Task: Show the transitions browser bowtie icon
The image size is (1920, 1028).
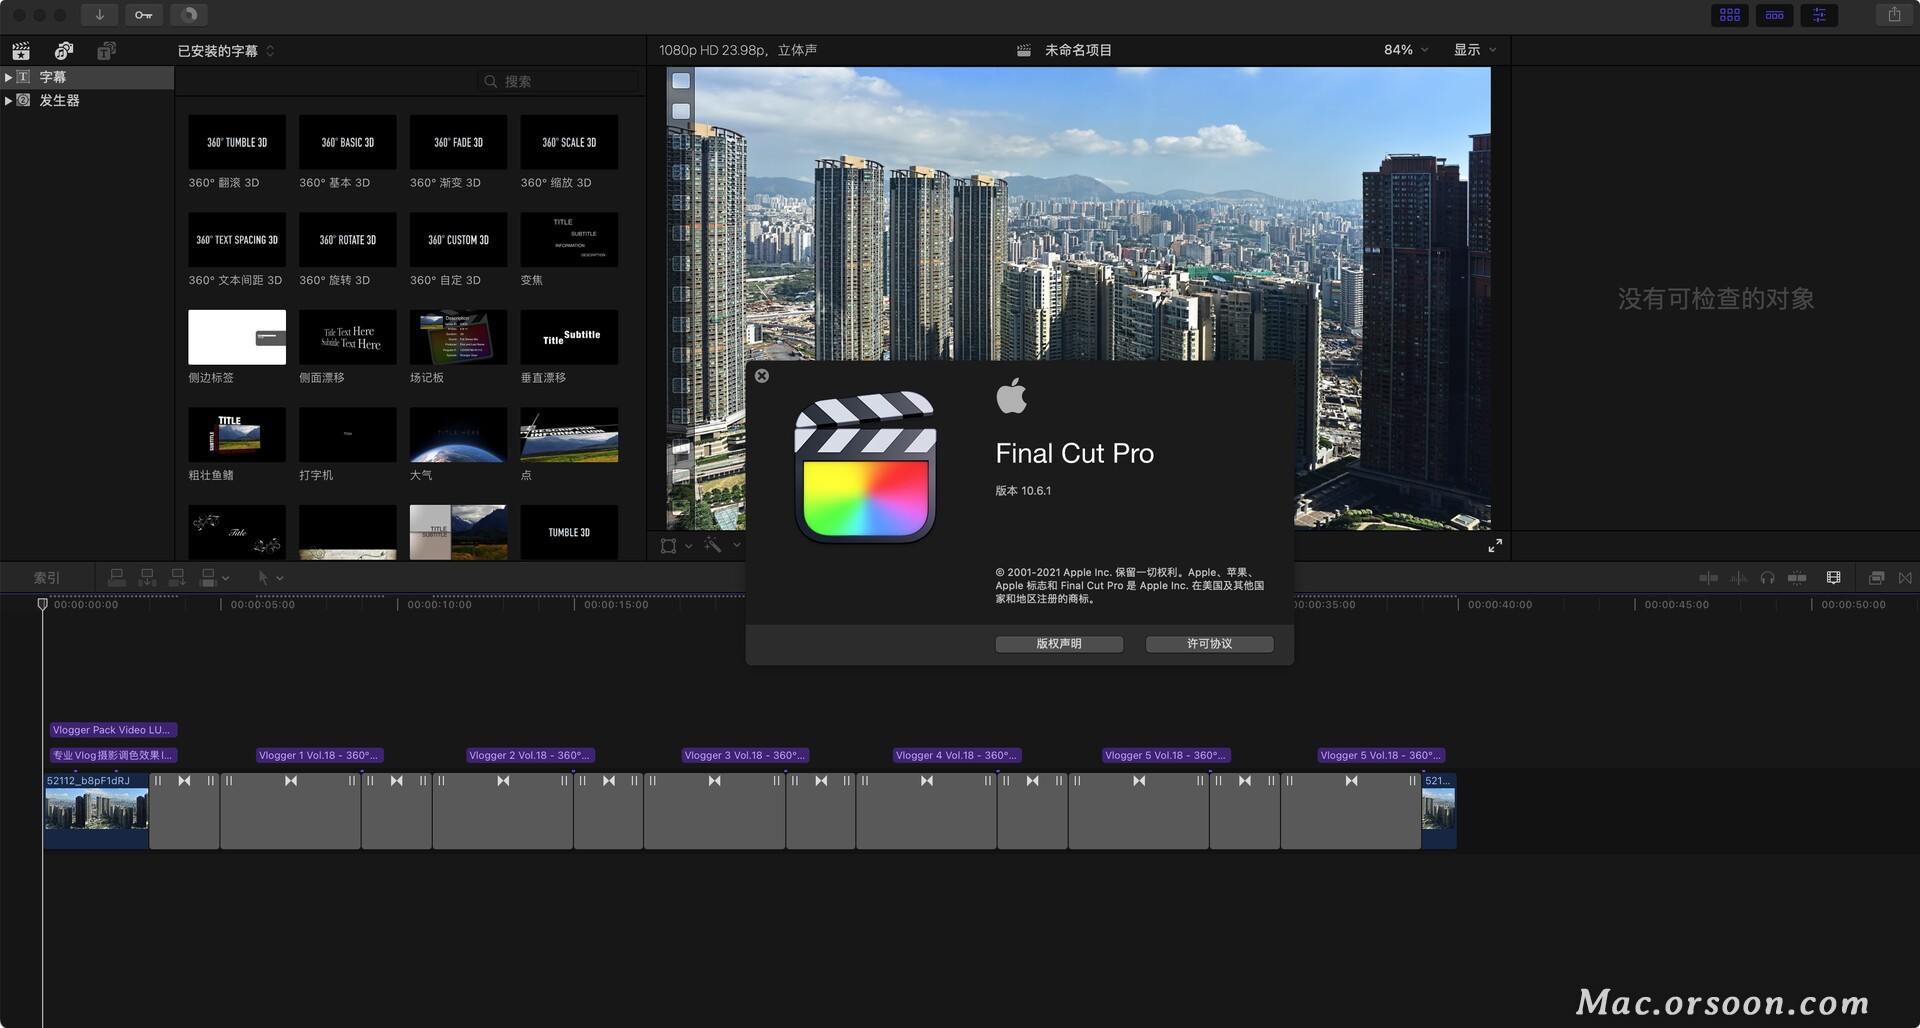Action: 1905,578
